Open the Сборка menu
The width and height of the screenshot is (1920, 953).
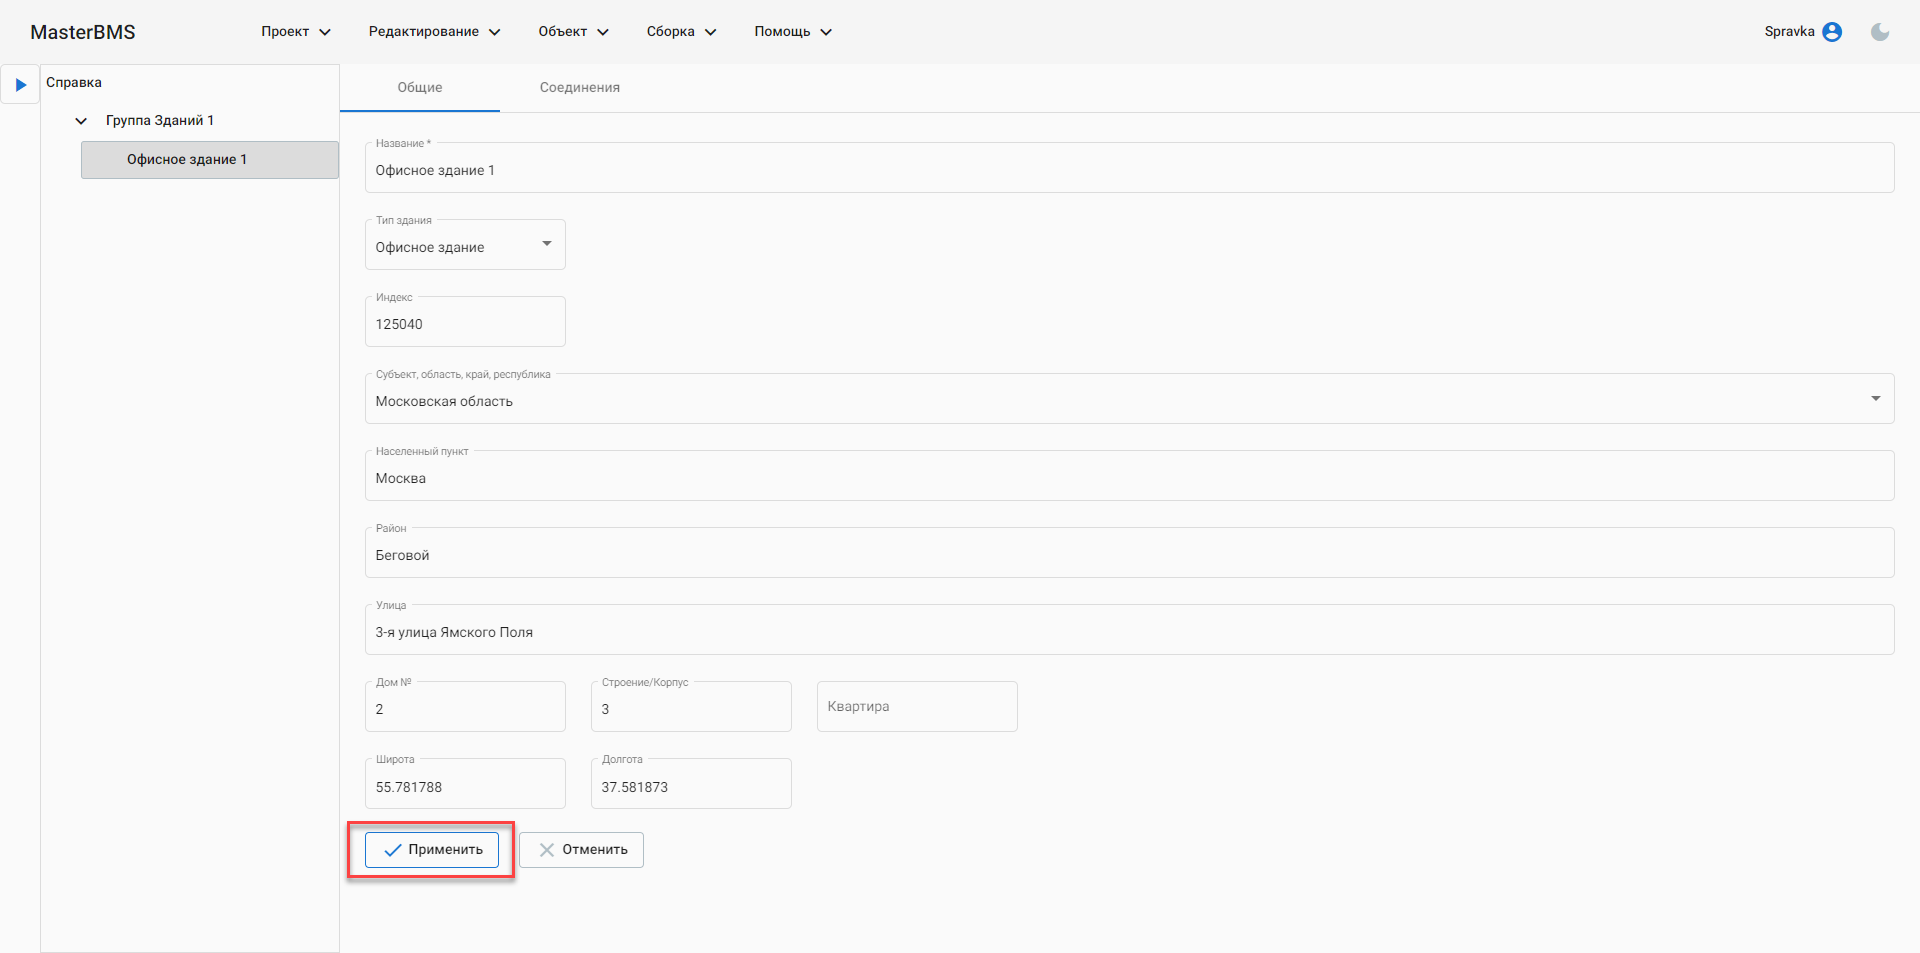pyautogui.click(x=681, y=32)
